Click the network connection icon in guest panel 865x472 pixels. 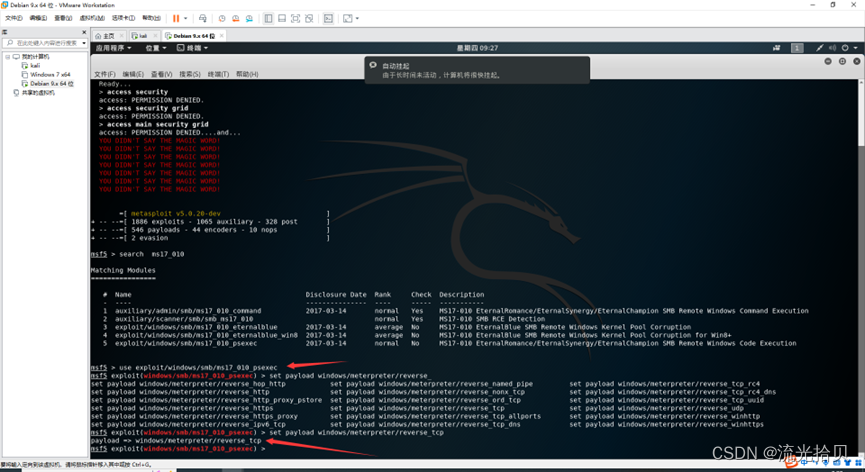click(x=820, y=48)
